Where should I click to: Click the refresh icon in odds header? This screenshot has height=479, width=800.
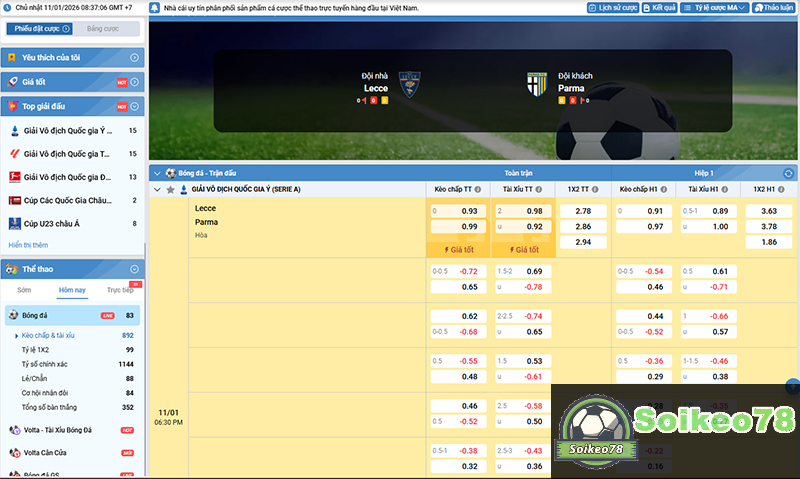pyautogui.click(x=788, y=173)
